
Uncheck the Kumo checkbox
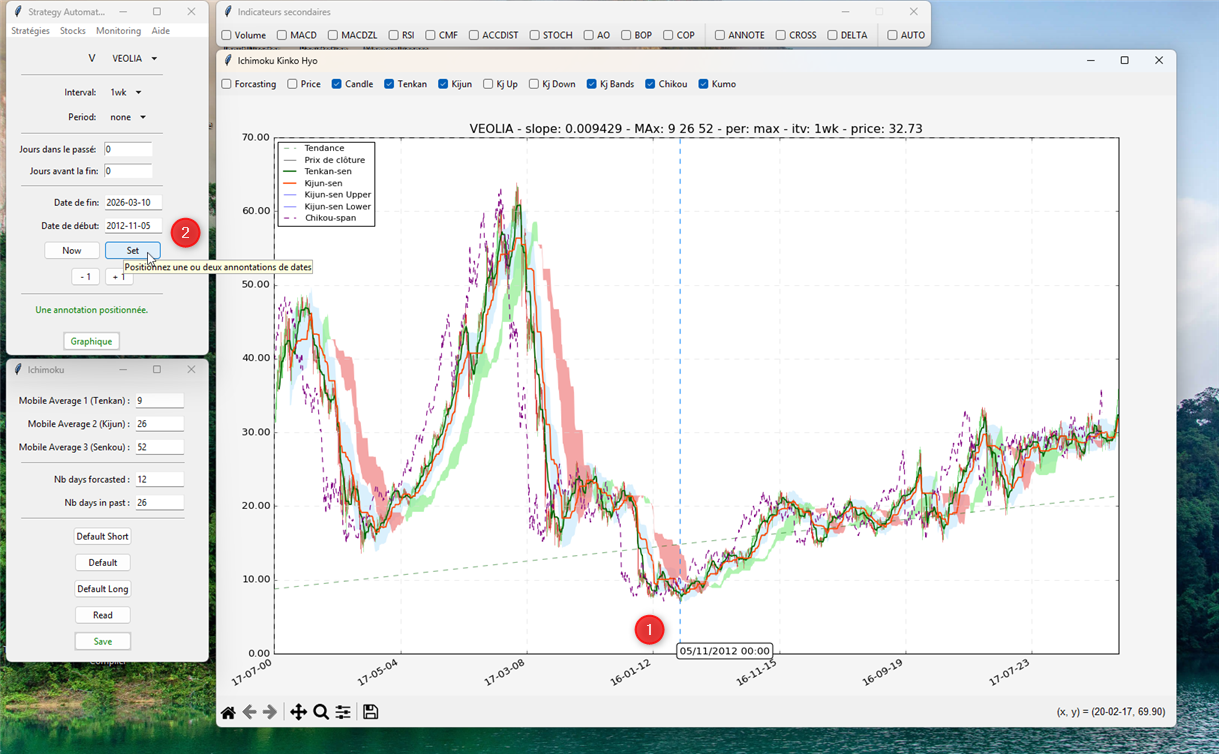point(704,84)
